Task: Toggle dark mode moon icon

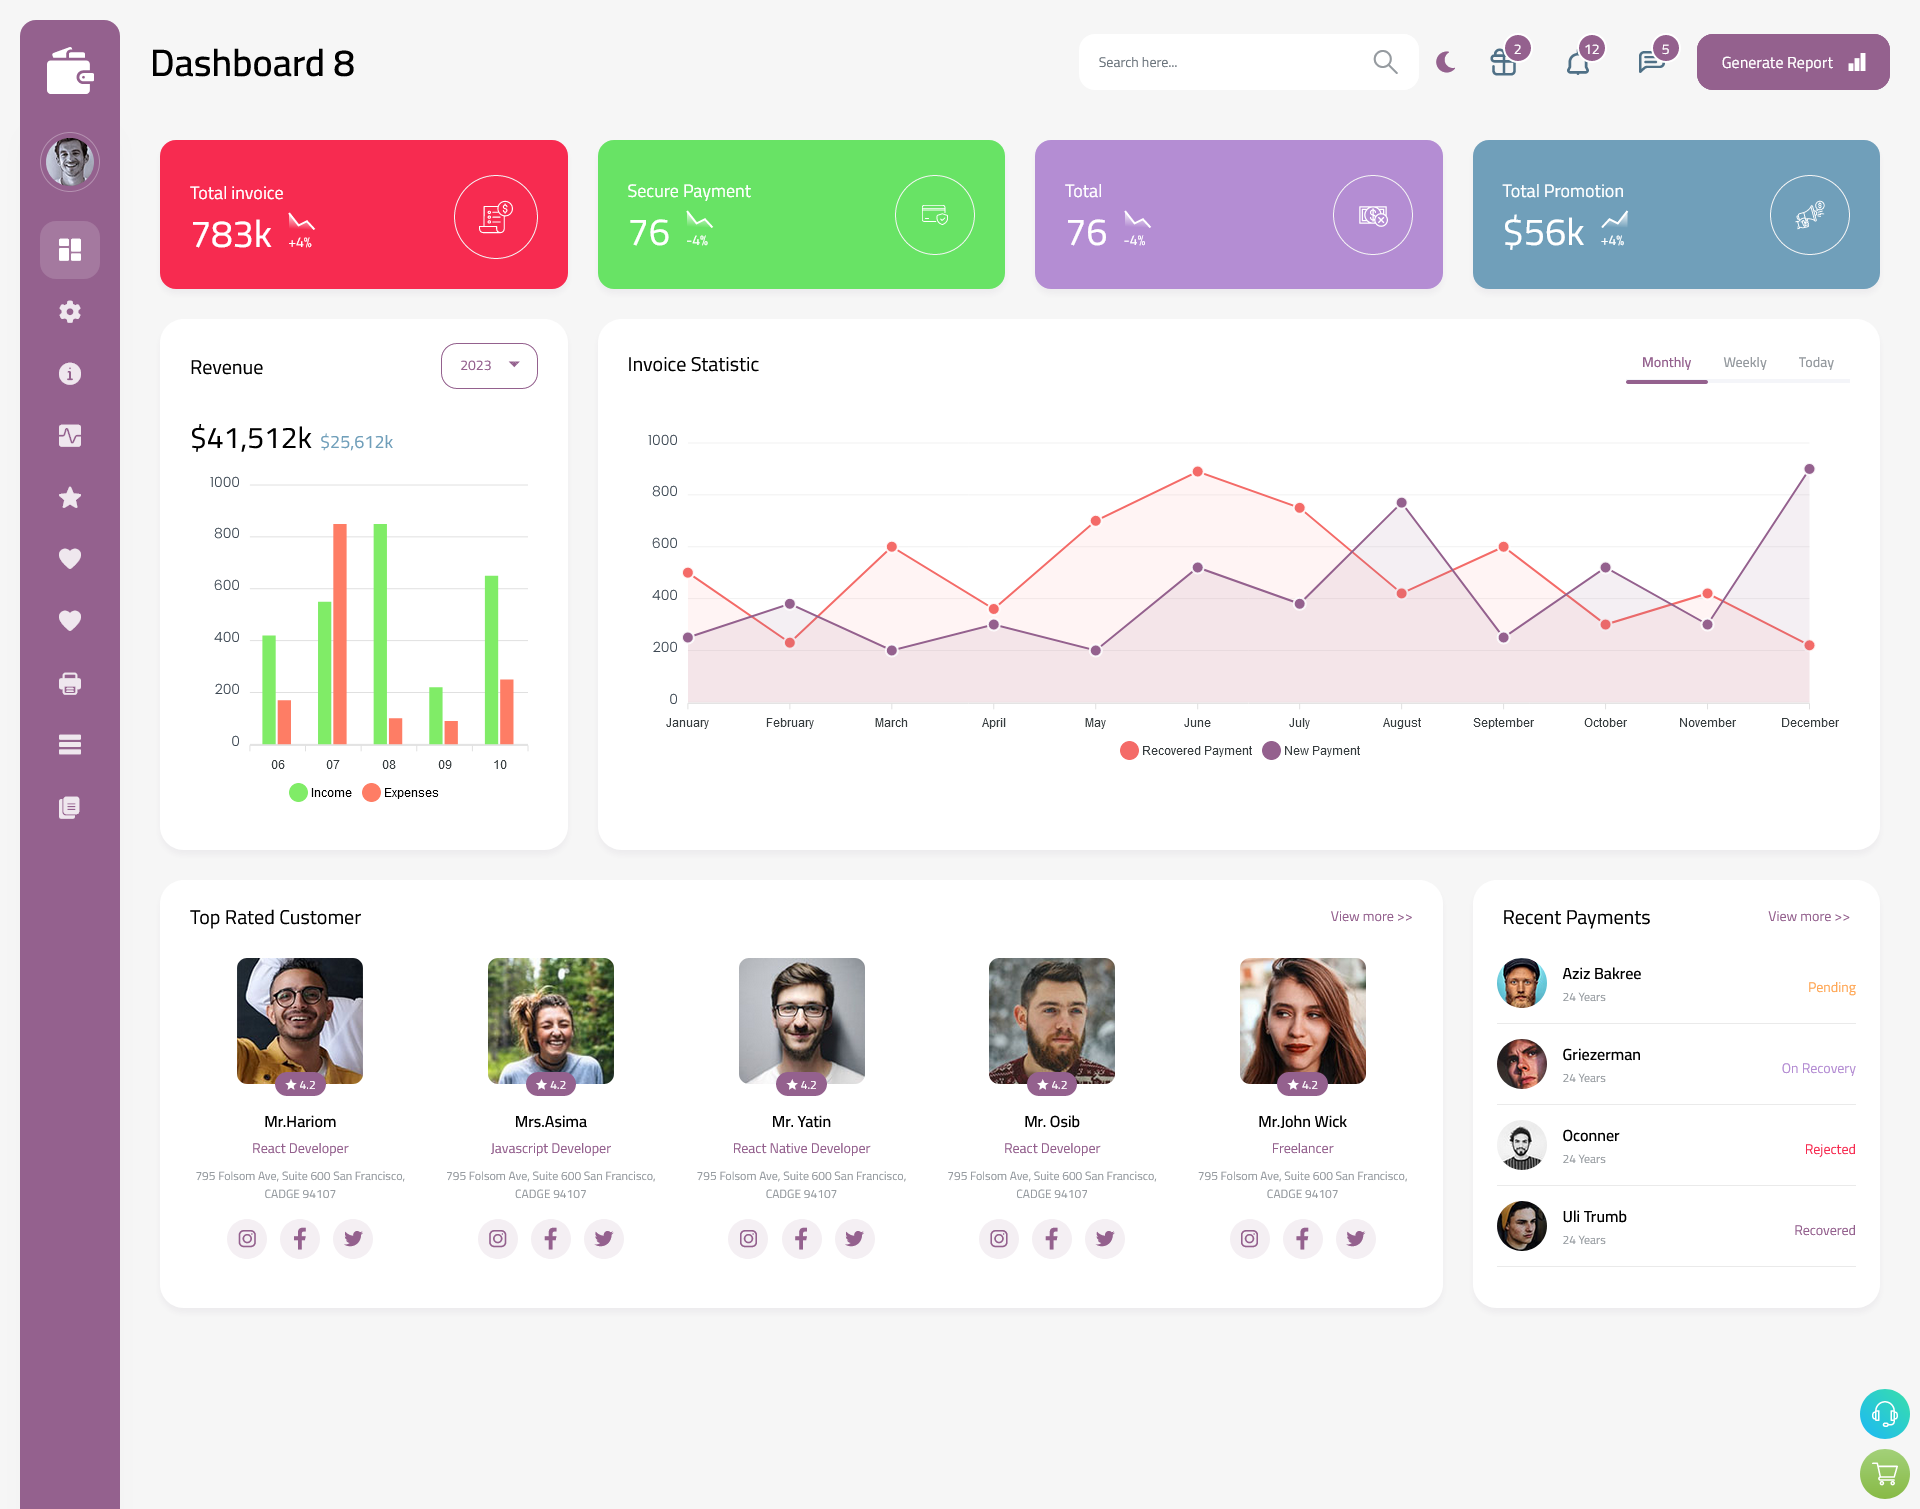Action: pos(1445,62)
